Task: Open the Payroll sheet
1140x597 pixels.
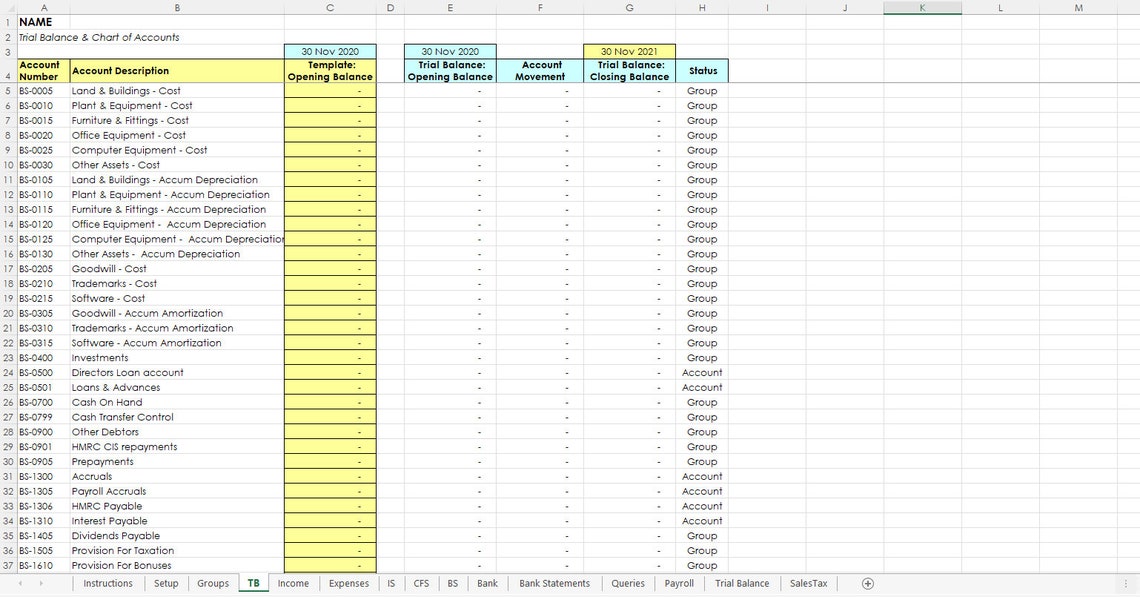Action: pyautogui.click(x=678, y=583)
